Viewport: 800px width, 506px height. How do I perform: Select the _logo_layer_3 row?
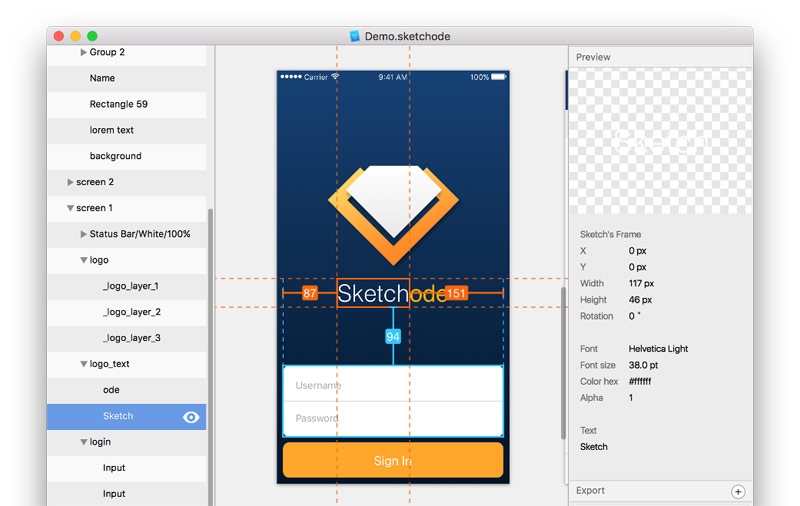(x=127, y=338)
